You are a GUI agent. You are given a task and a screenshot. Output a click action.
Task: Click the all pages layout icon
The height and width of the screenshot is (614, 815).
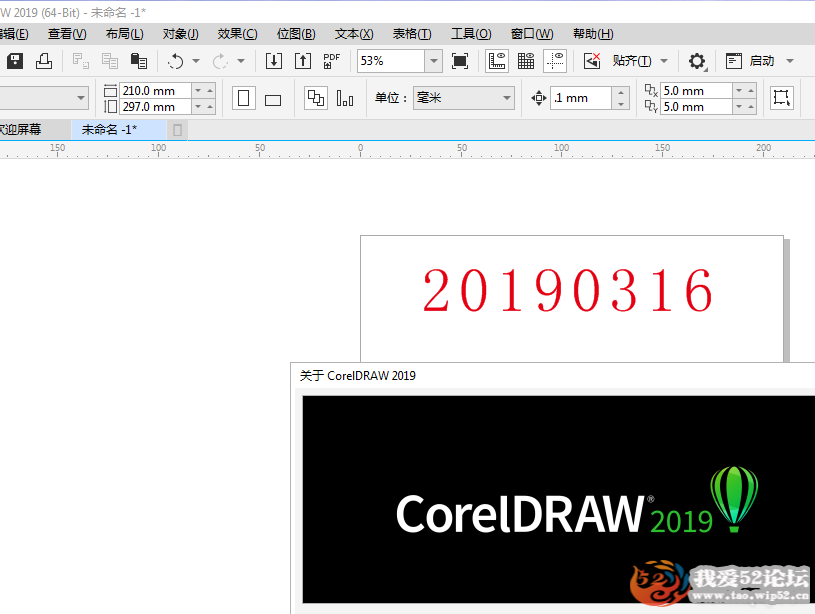[316, 98]
